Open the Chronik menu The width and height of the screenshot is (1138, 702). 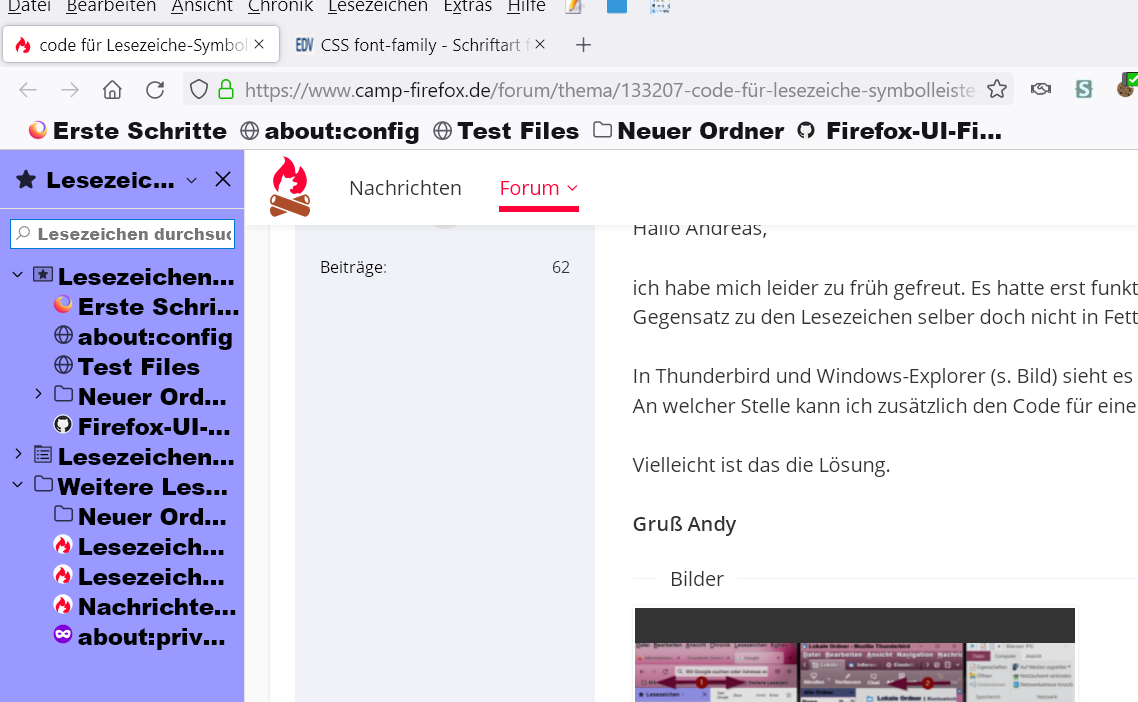click(280, 7)
